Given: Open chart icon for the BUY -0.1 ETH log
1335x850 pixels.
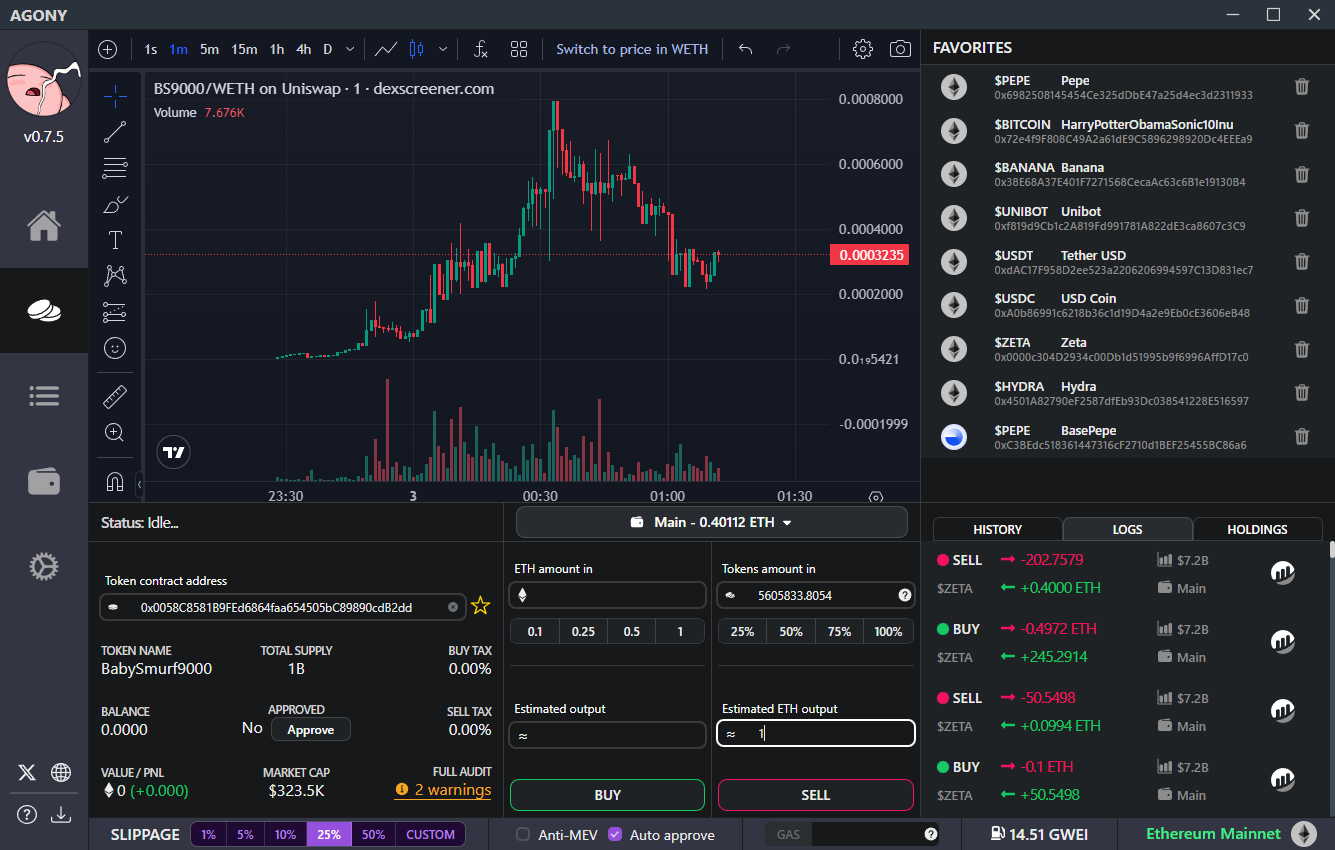Looking at the screenshot, I should [x=1283, y=780].
